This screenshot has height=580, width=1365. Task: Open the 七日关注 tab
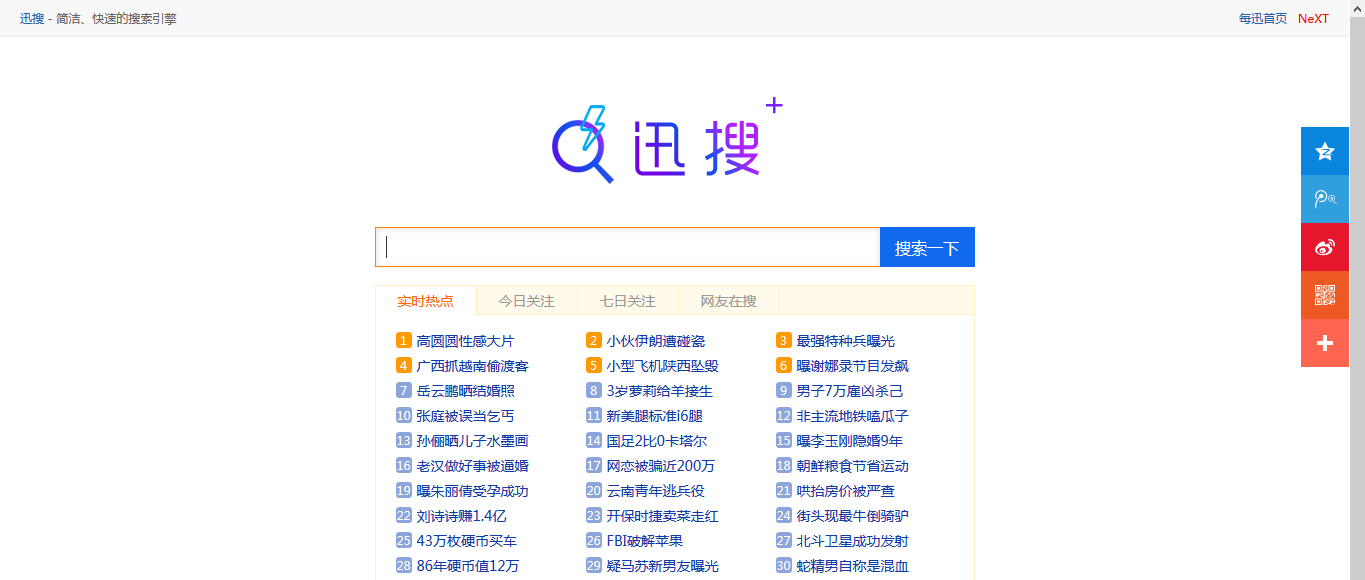[627, 300]
